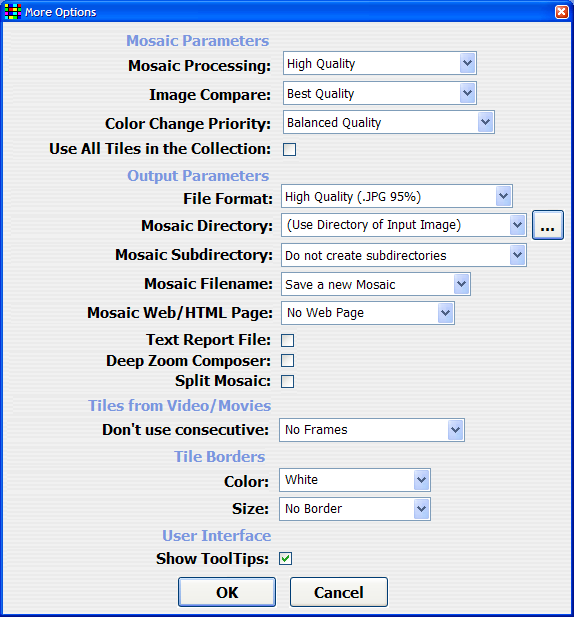The image size is (574, 617).
Task: Open the Mosaic Processing dropdown
Action: click(x=380, y=63)
